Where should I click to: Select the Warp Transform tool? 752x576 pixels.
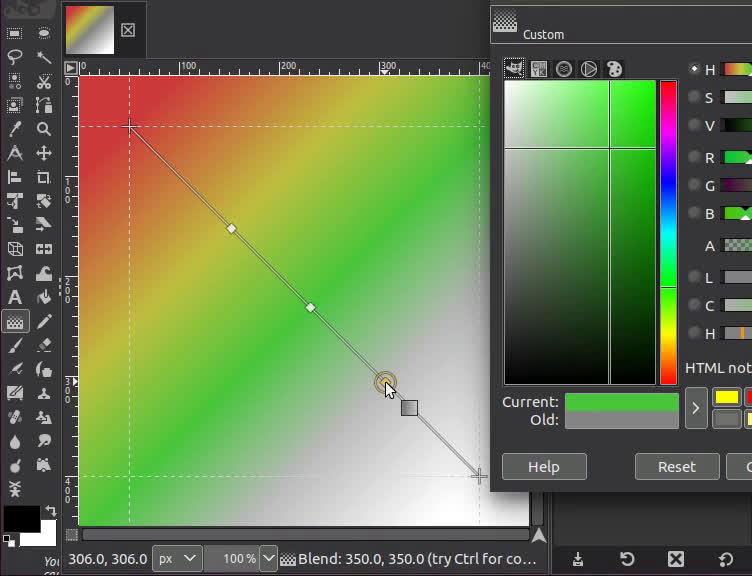(44, 273)
